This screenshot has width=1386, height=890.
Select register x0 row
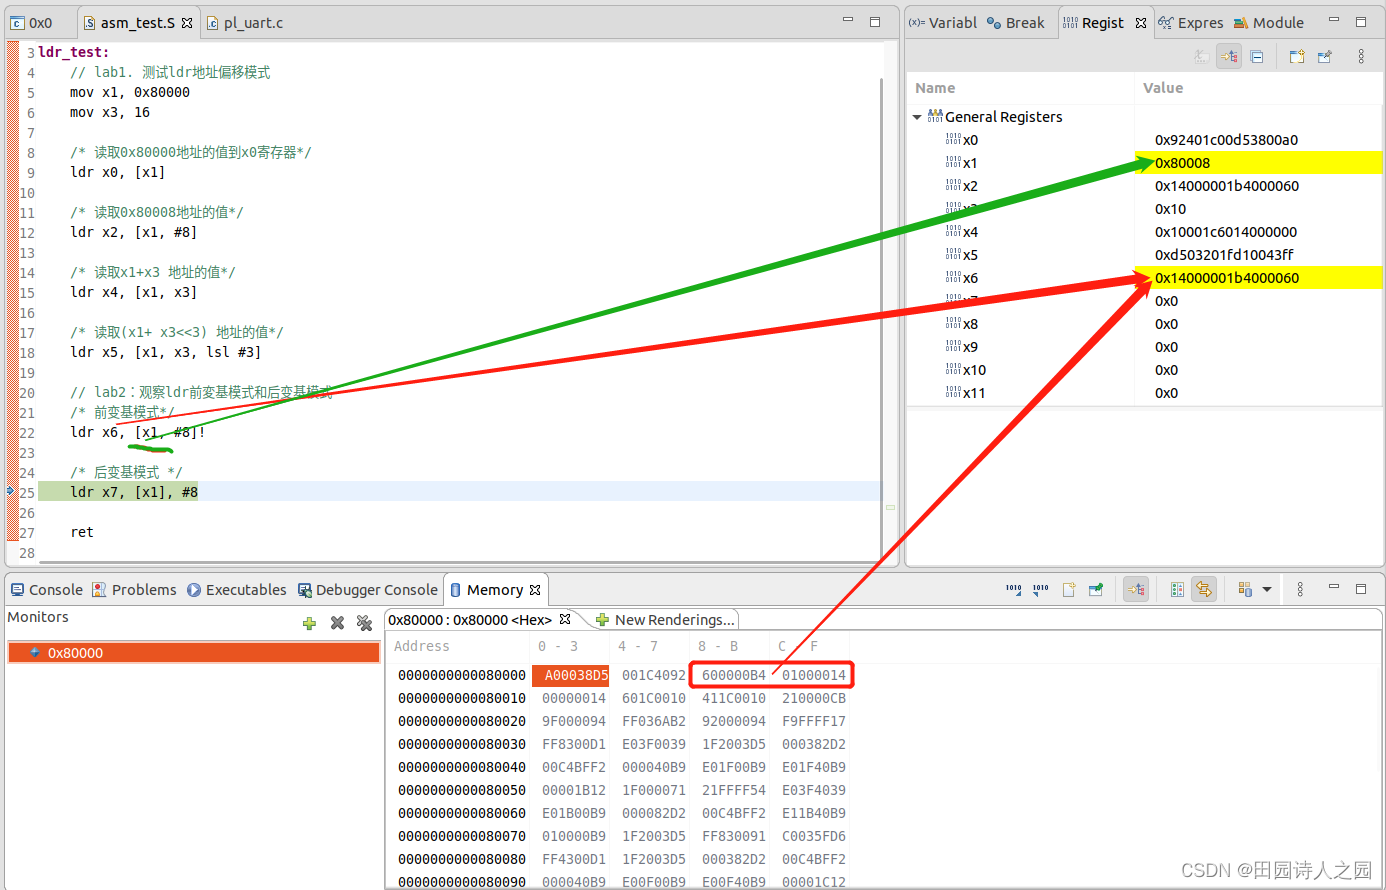tap(1145, 140)
